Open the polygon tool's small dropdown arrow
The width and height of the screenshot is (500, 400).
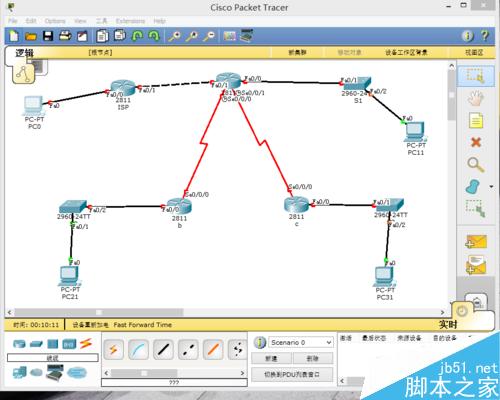pos(491,187)
